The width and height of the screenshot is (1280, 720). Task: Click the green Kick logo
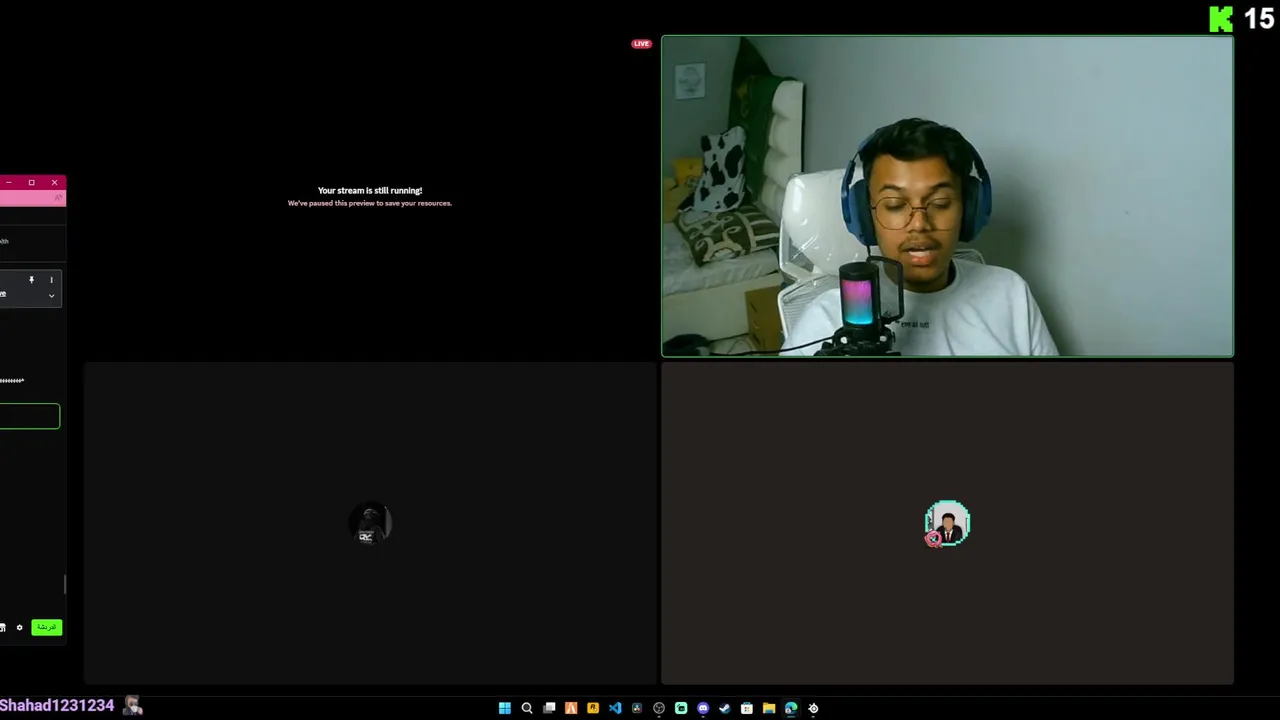tap(1221, 19)
